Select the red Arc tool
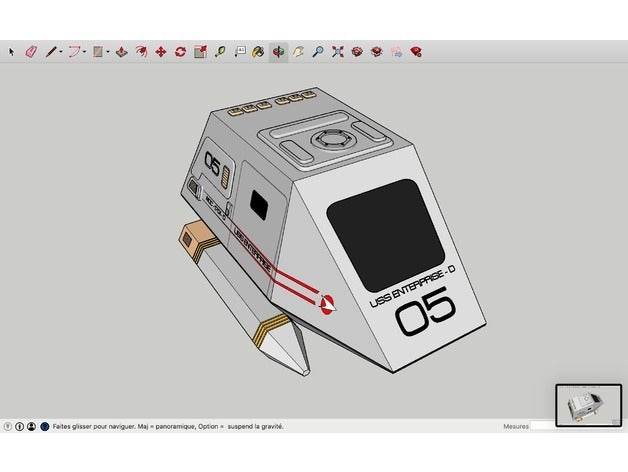Screen dimensions: 628x472 (74, 52)
